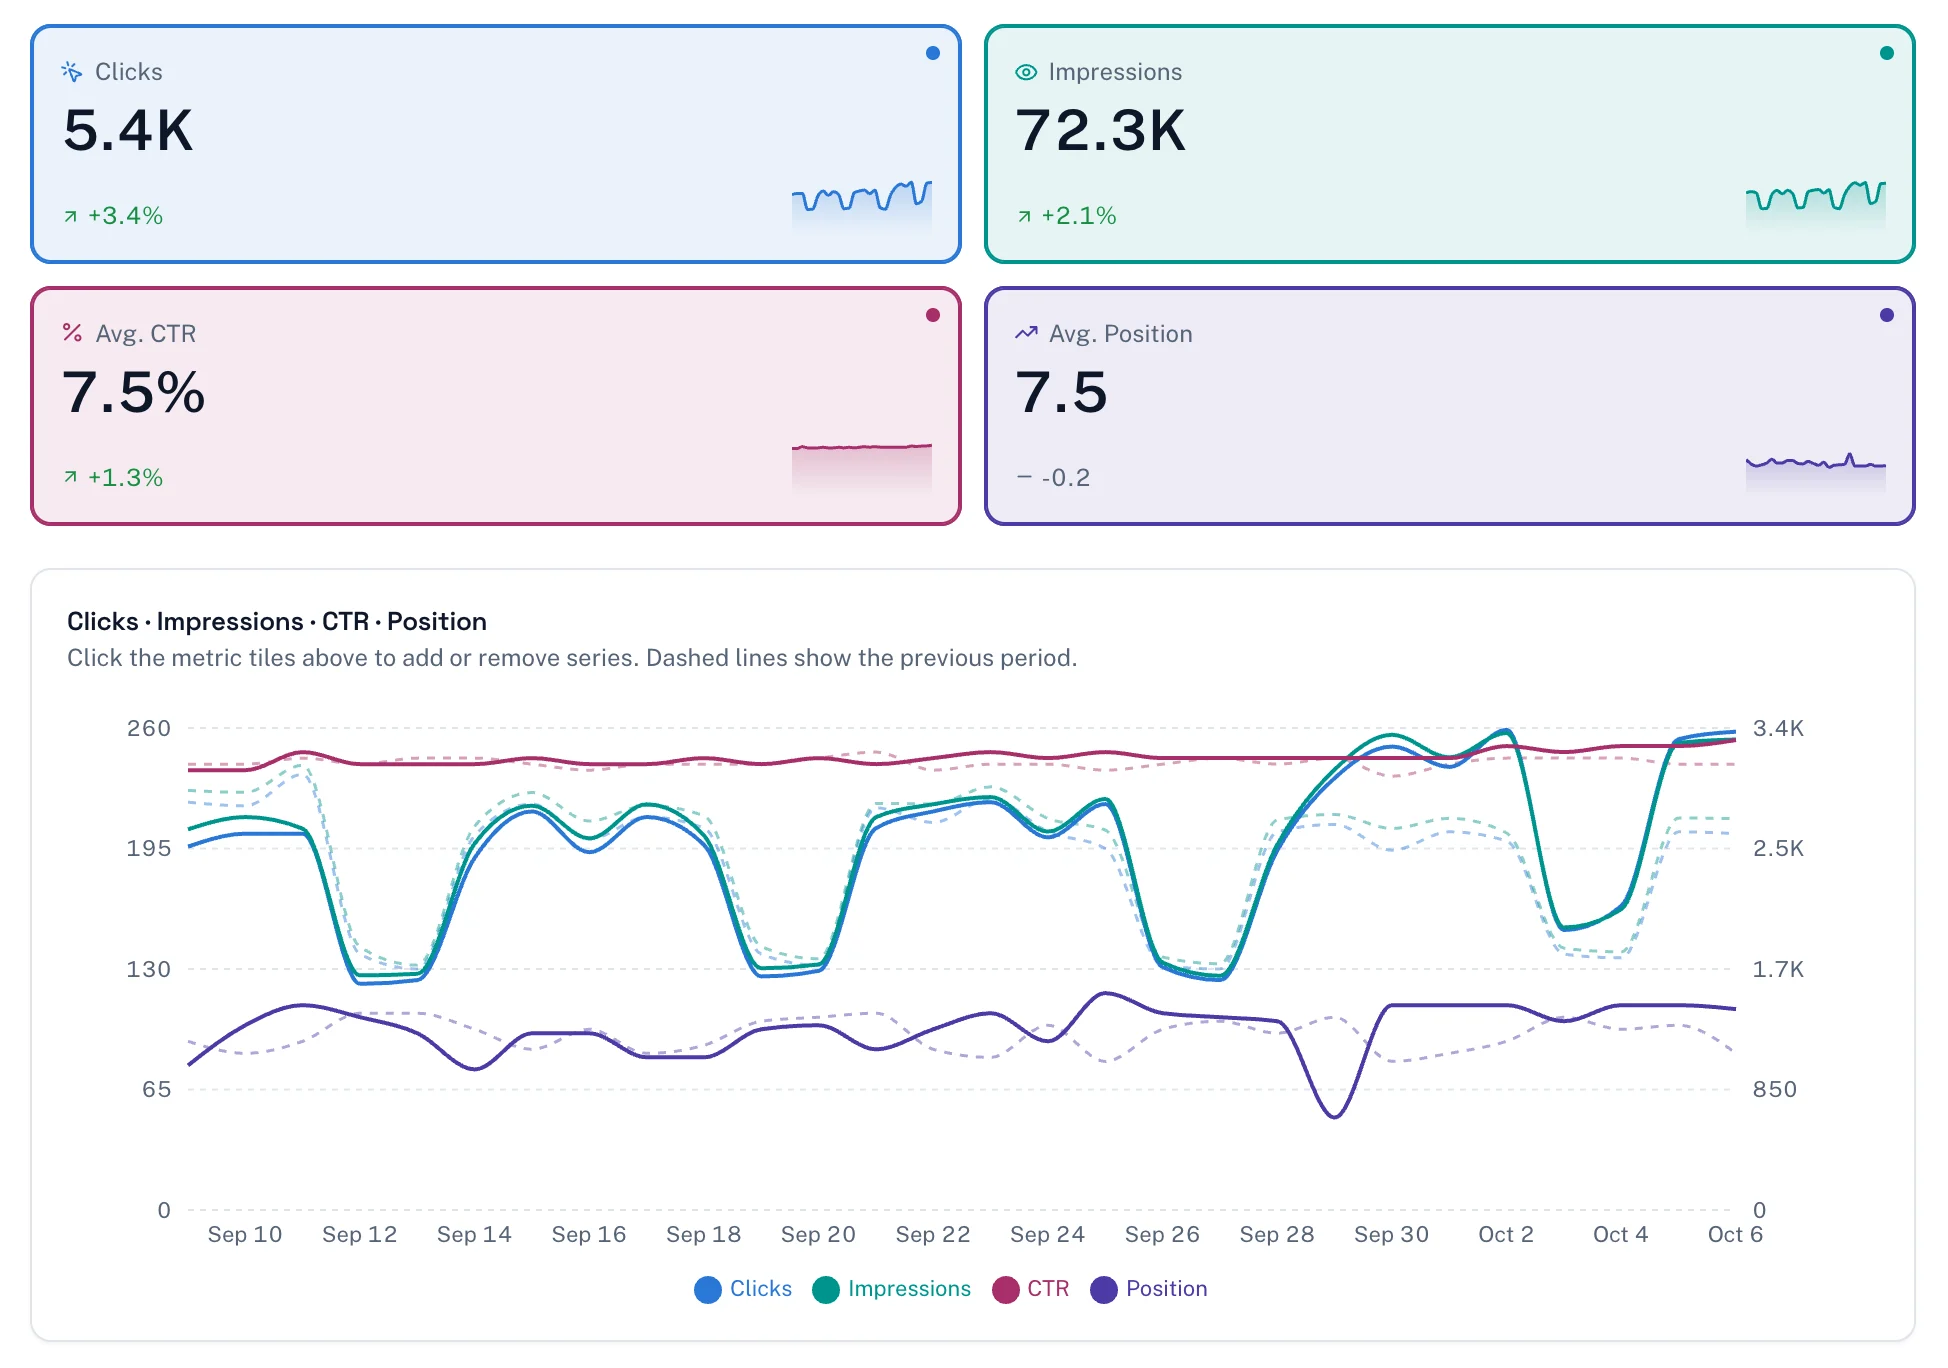
Task: Click the dash icon beside -0.2
Action: point(1024,477)
